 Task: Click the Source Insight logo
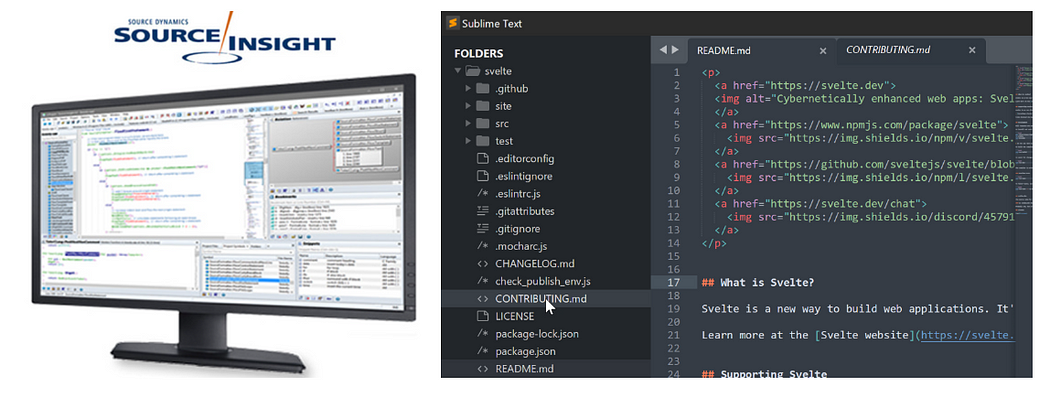224,39
